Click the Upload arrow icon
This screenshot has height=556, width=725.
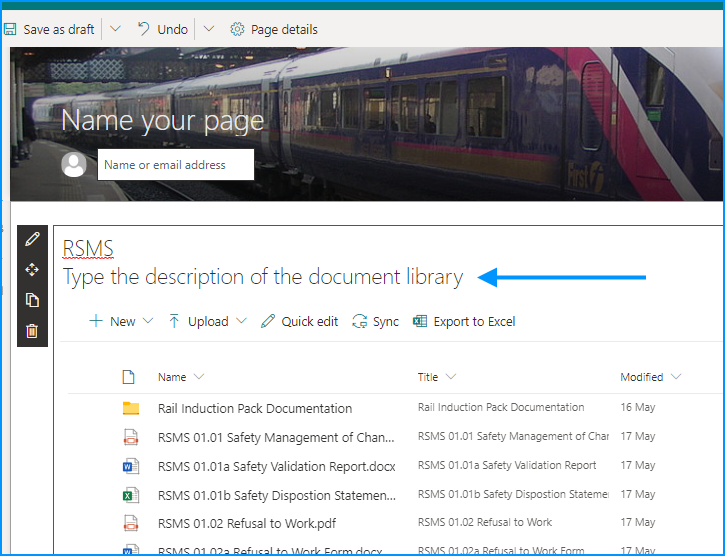coord(174,321)
